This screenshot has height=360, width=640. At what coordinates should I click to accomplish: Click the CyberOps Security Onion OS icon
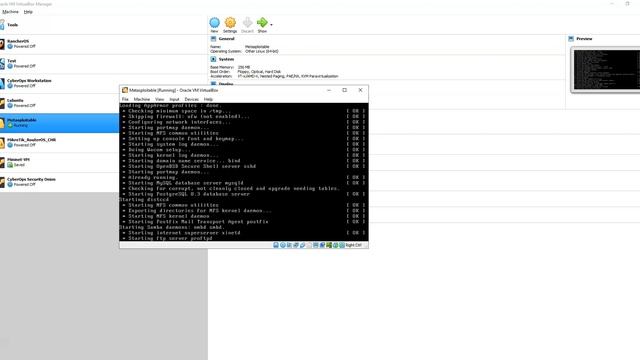[x=2, y=182]
